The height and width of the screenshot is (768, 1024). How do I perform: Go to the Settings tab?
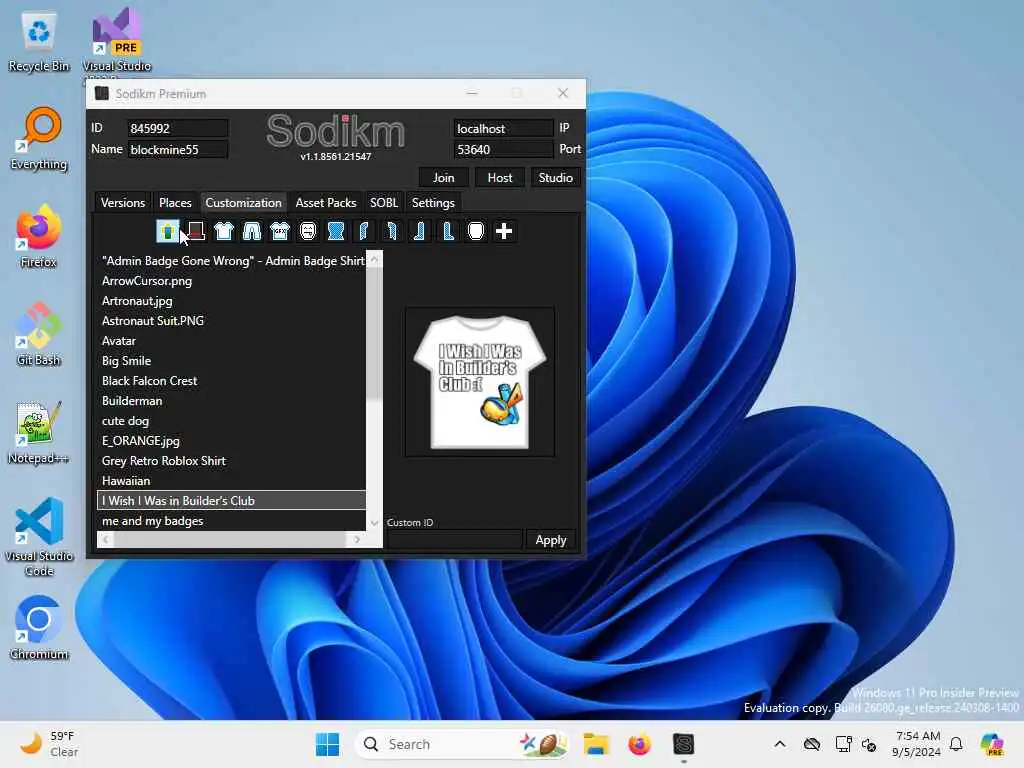tap(433, 202)
